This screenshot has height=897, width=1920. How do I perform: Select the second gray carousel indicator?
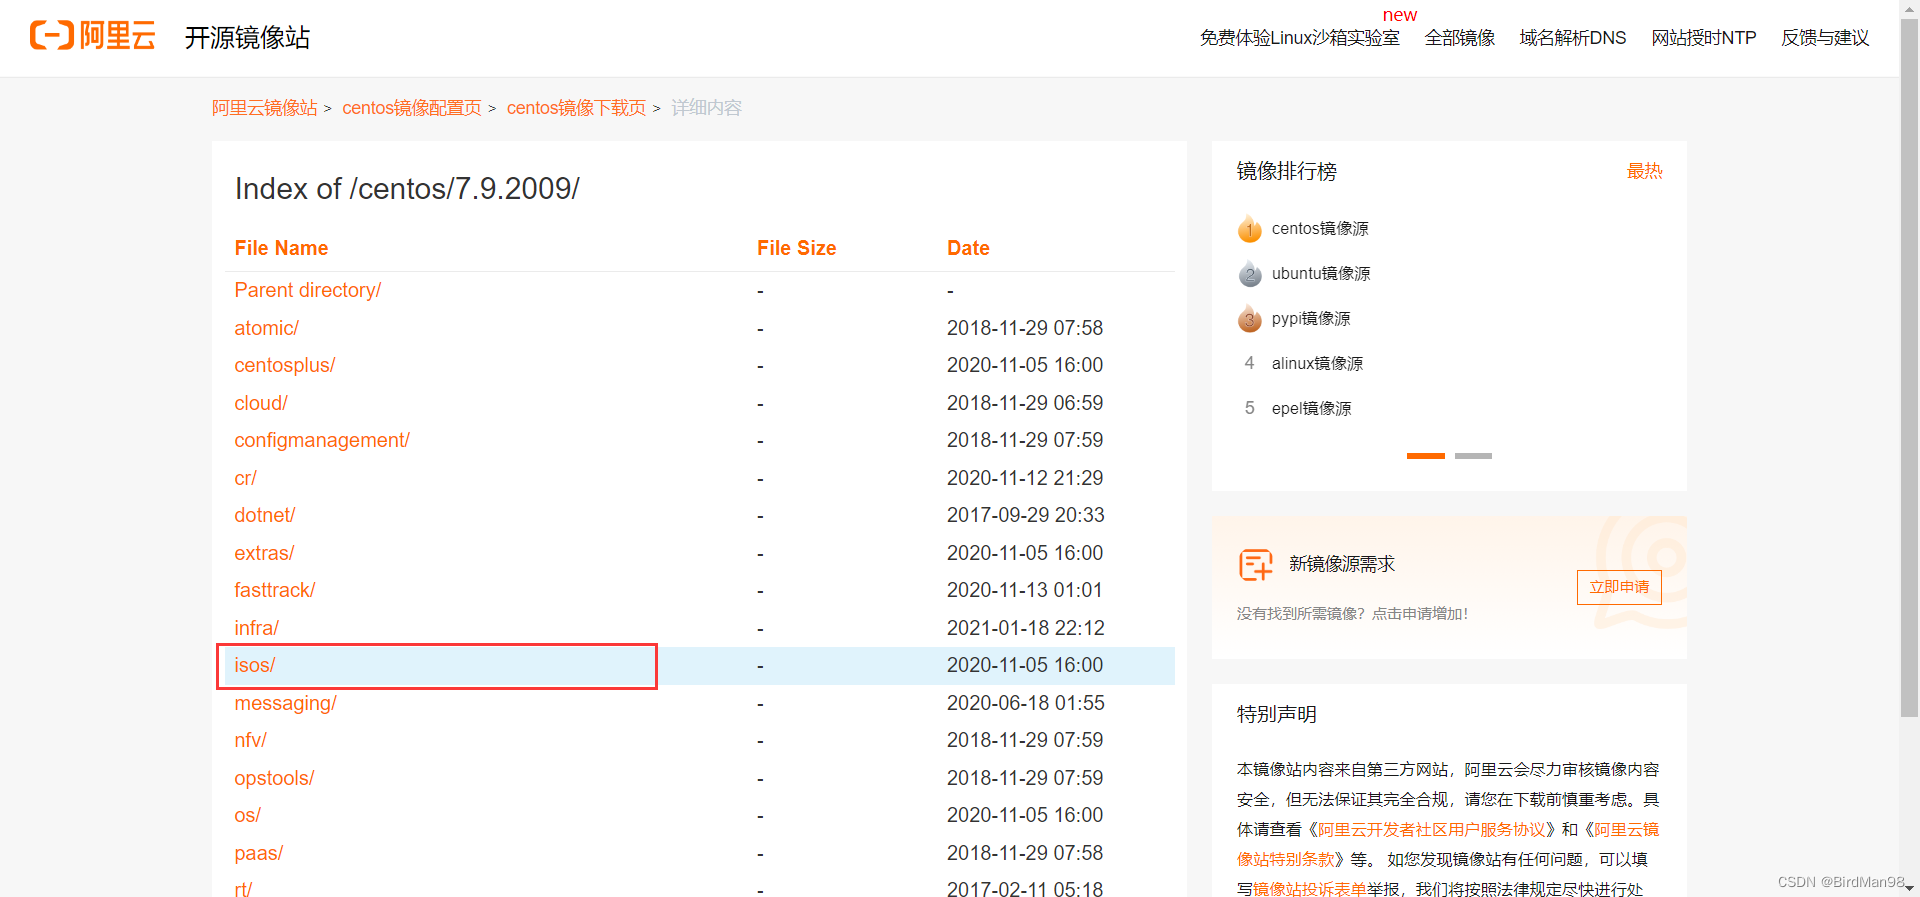coord(1473,456)
